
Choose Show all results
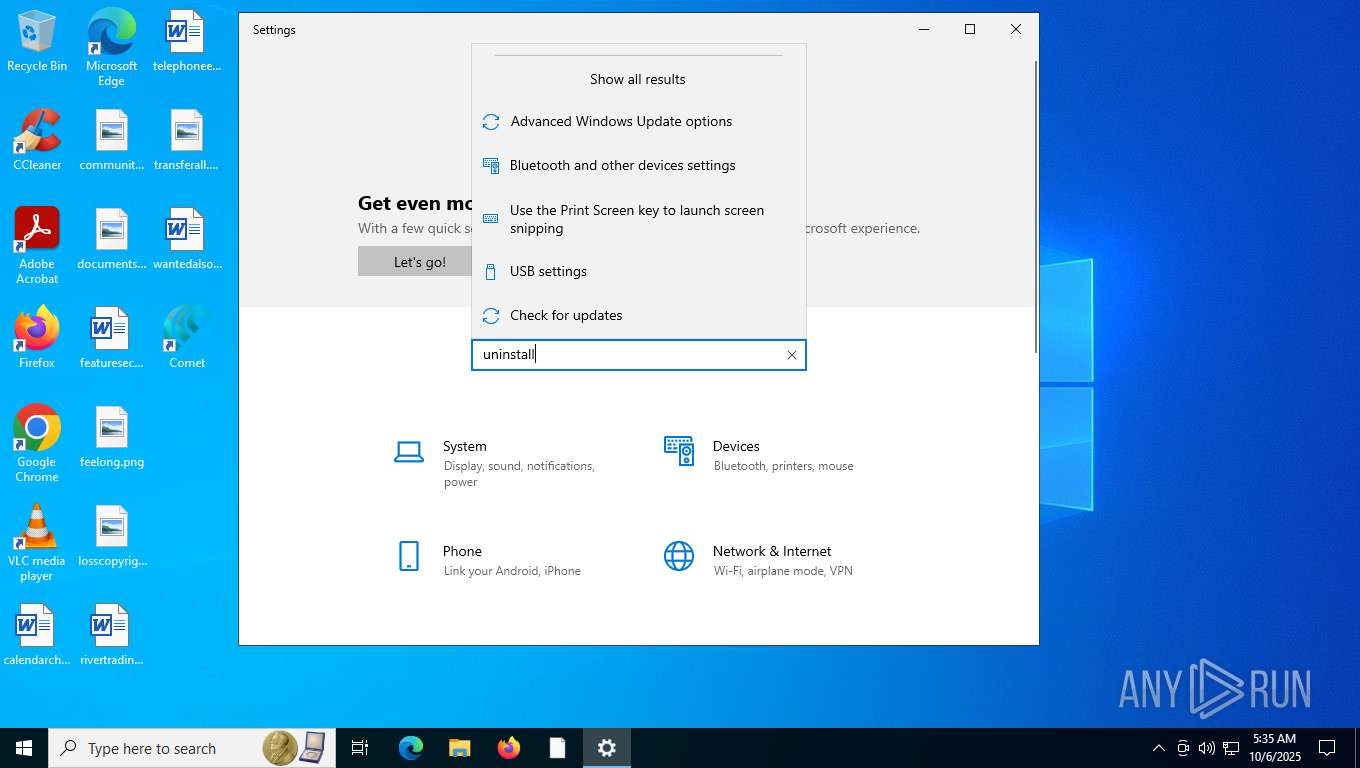[638, 79]
